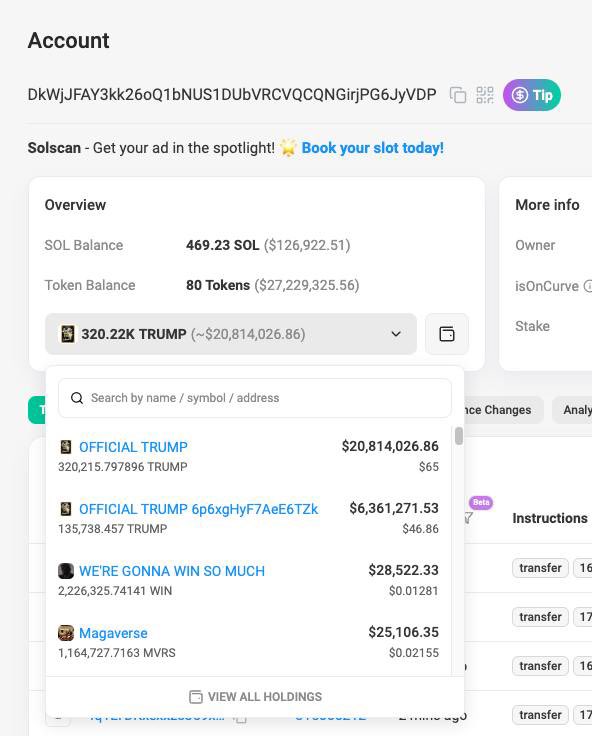Open the OFFICIAL TRUMP 6p6xgHyF7AeE6TZk link
The height and width of the screenshot is (736, 592).
[198, 509]
